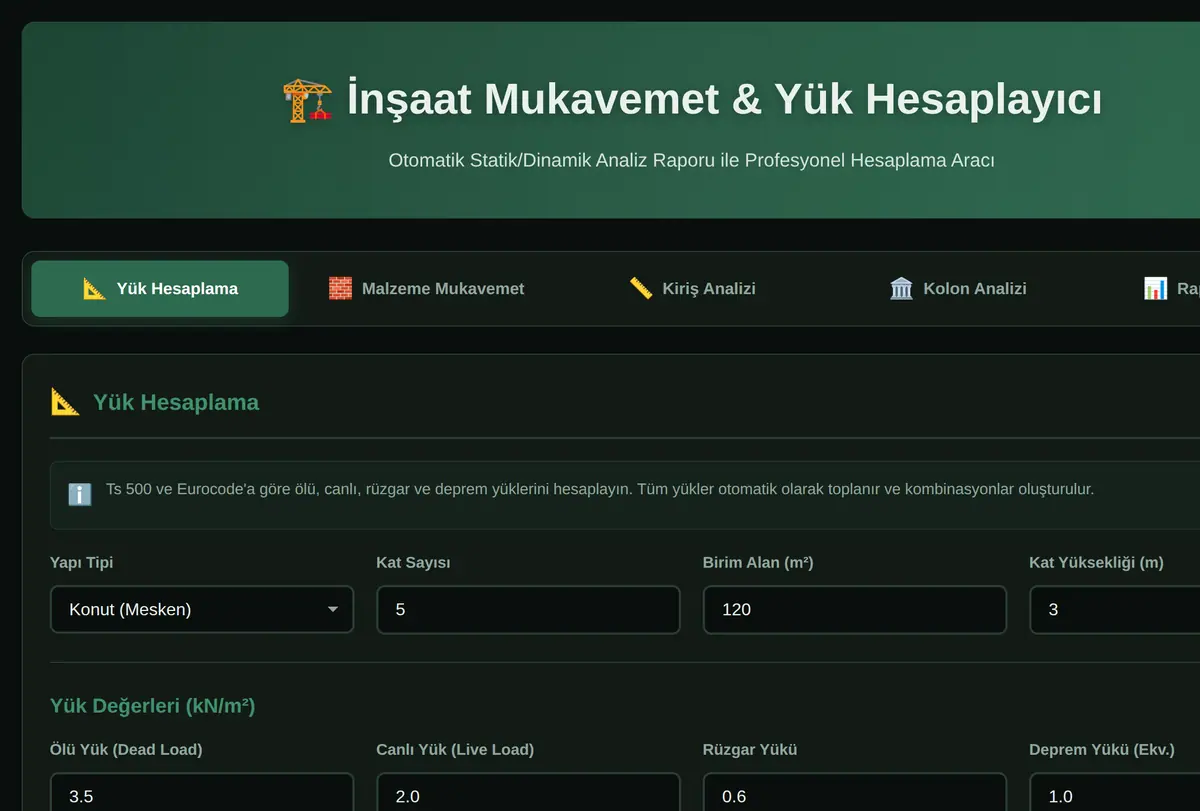The height and width of the screenshot is (811, 1200).
Task: Click the bar chart icon on the cut-off tab
Action: coord(1156,289)
